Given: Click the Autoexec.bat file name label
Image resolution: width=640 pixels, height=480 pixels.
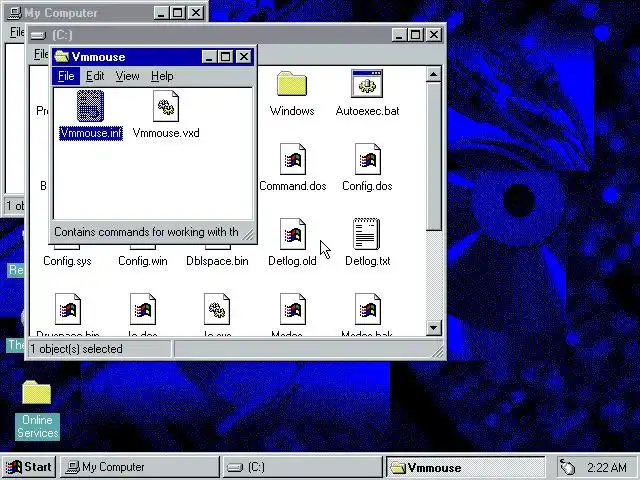Looking at the screenshot, I should [367, 111].
